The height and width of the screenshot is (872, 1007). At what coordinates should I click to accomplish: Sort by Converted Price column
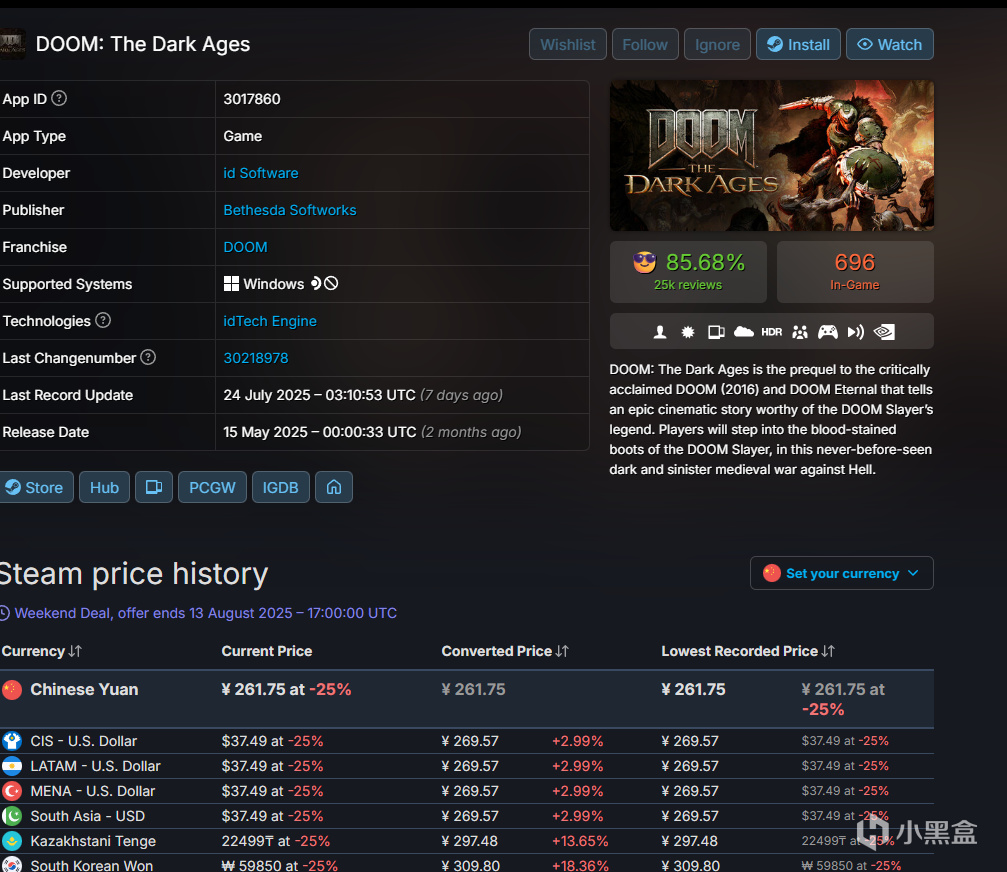pos(505,651)
